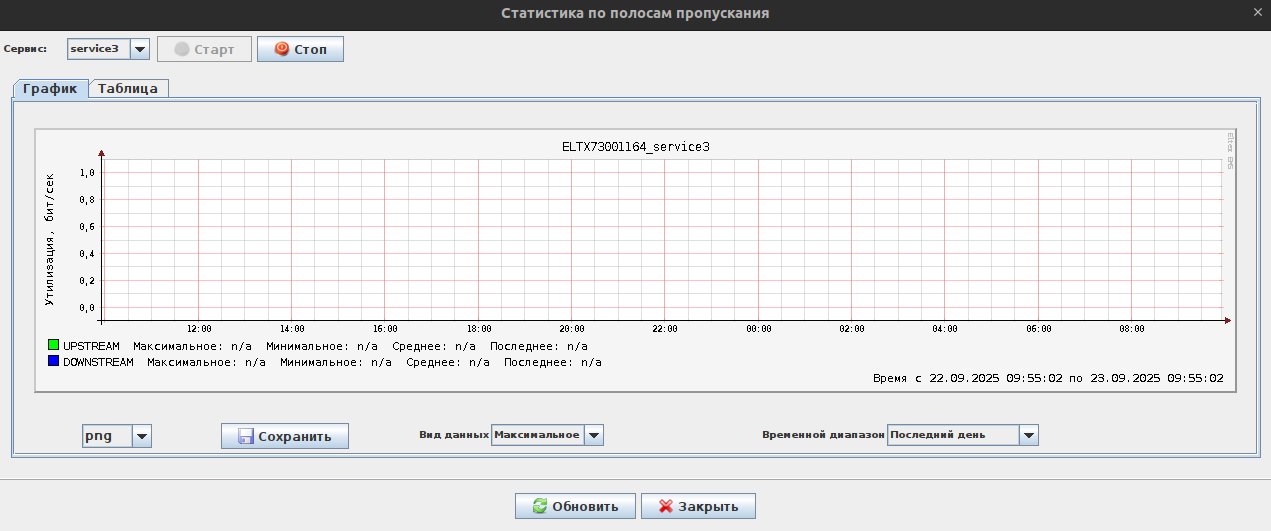Save the chart with Сохранить

tap(285, 436)
